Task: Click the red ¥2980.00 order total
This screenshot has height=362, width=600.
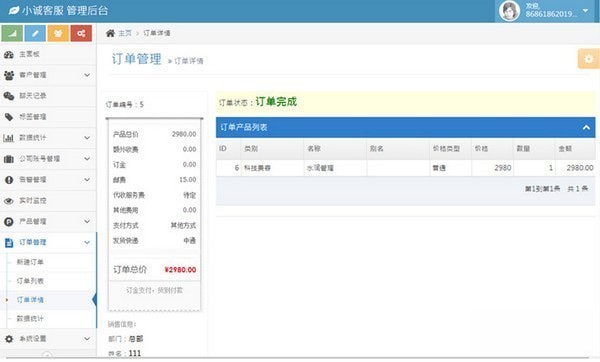Action: 180,270
